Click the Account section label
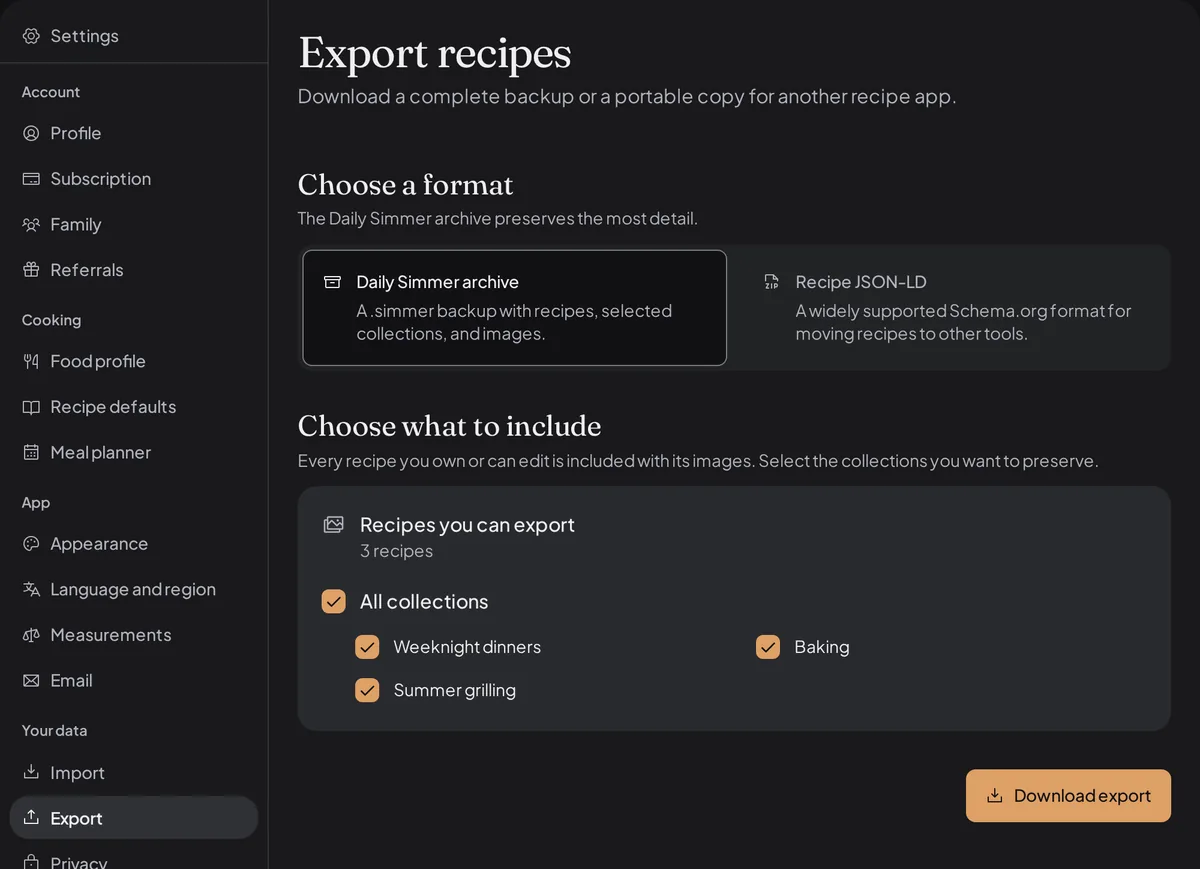1200x869 pixels. (51, 92)
